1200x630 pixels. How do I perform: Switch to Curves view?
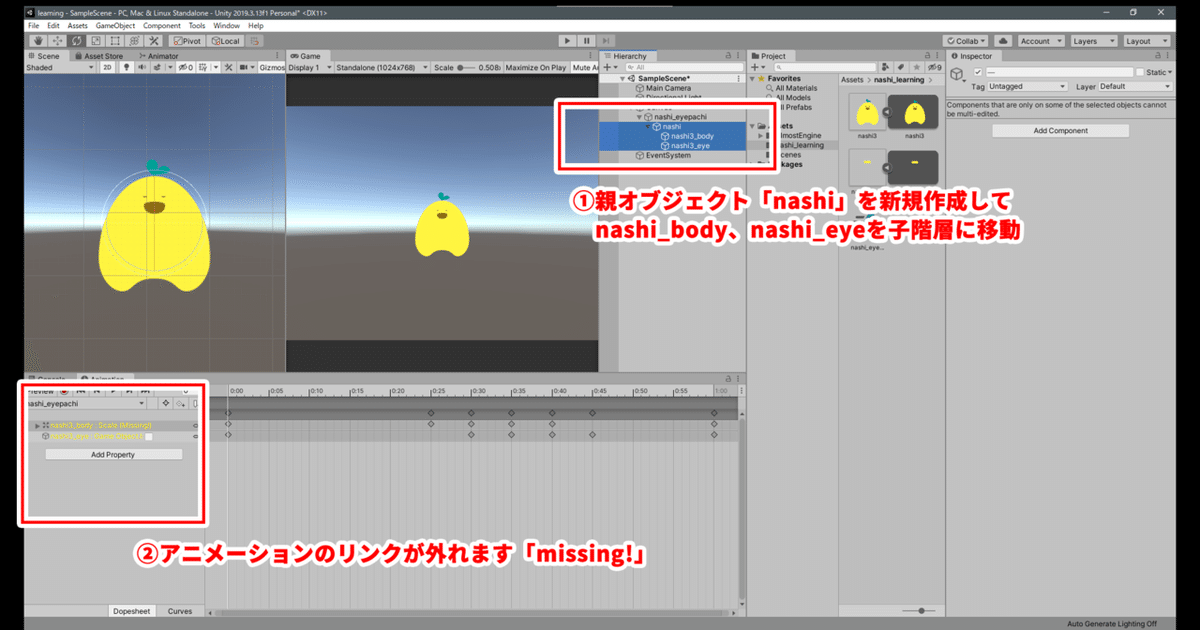click(180, 610)
